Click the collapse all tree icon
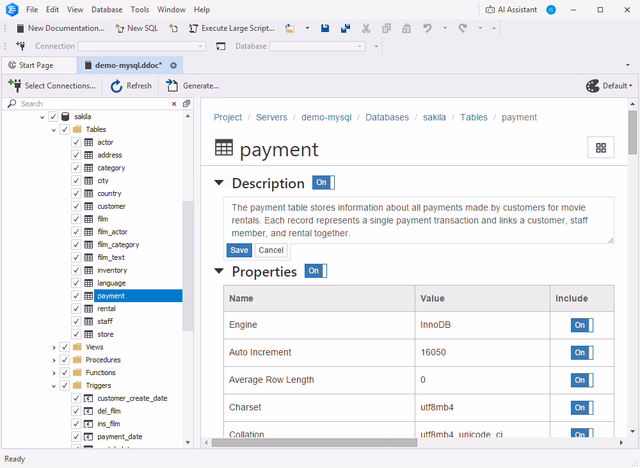The image size is (640, 468). click(x=186, y=104)
